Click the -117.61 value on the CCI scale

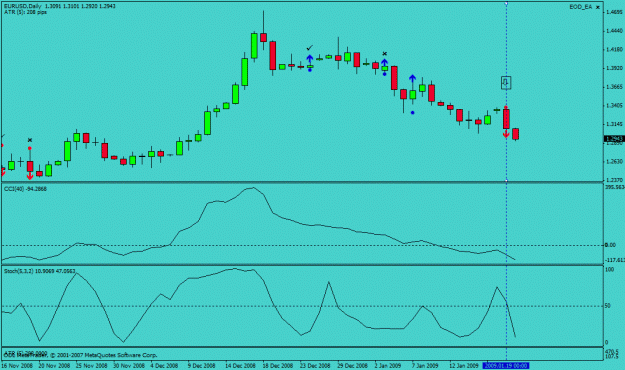pos(615,260)
